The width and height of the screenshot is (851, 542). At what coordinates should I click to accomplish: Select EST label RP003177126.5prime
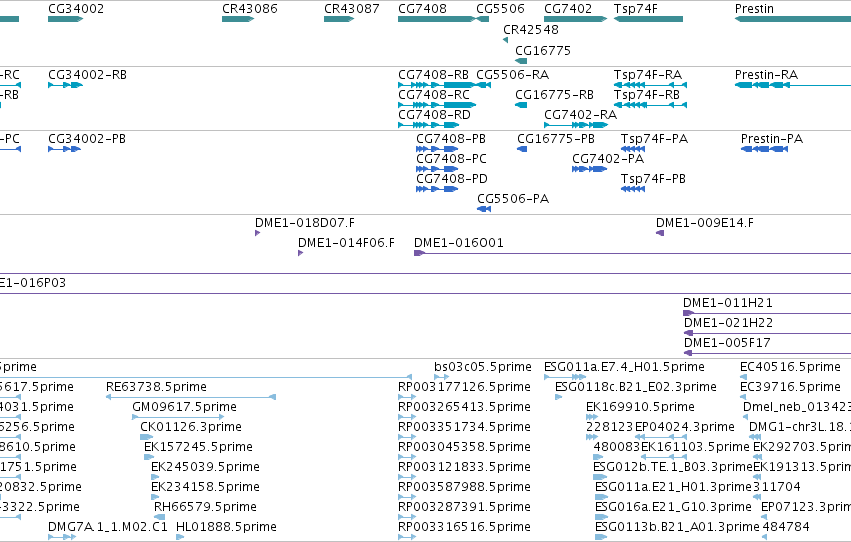465,387
